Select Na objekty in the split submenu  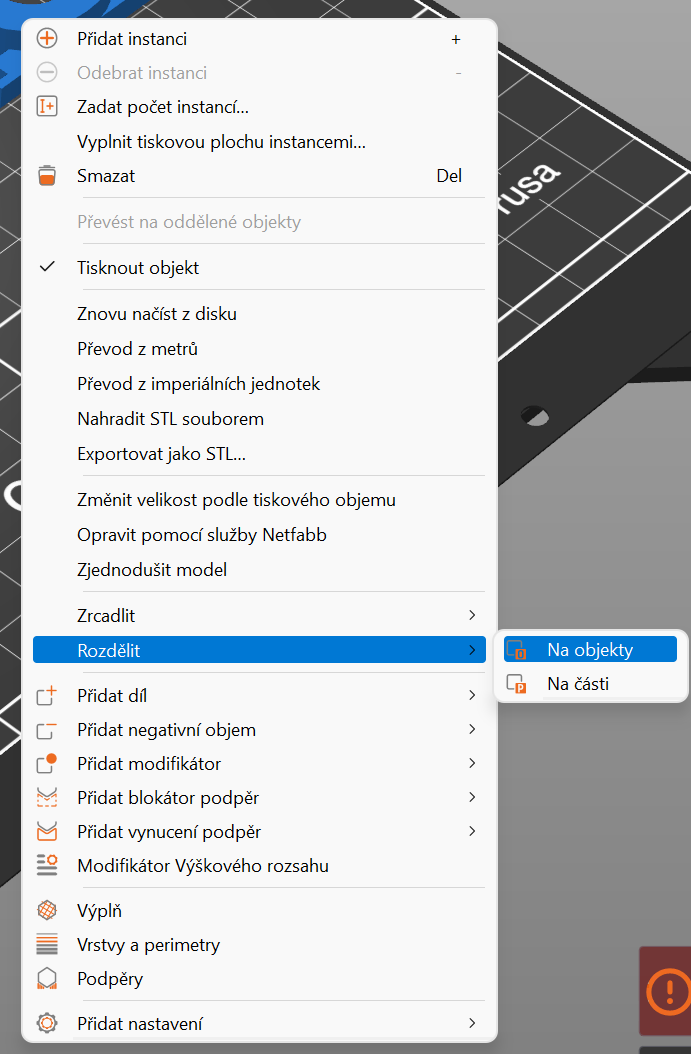tap(590, 650)
